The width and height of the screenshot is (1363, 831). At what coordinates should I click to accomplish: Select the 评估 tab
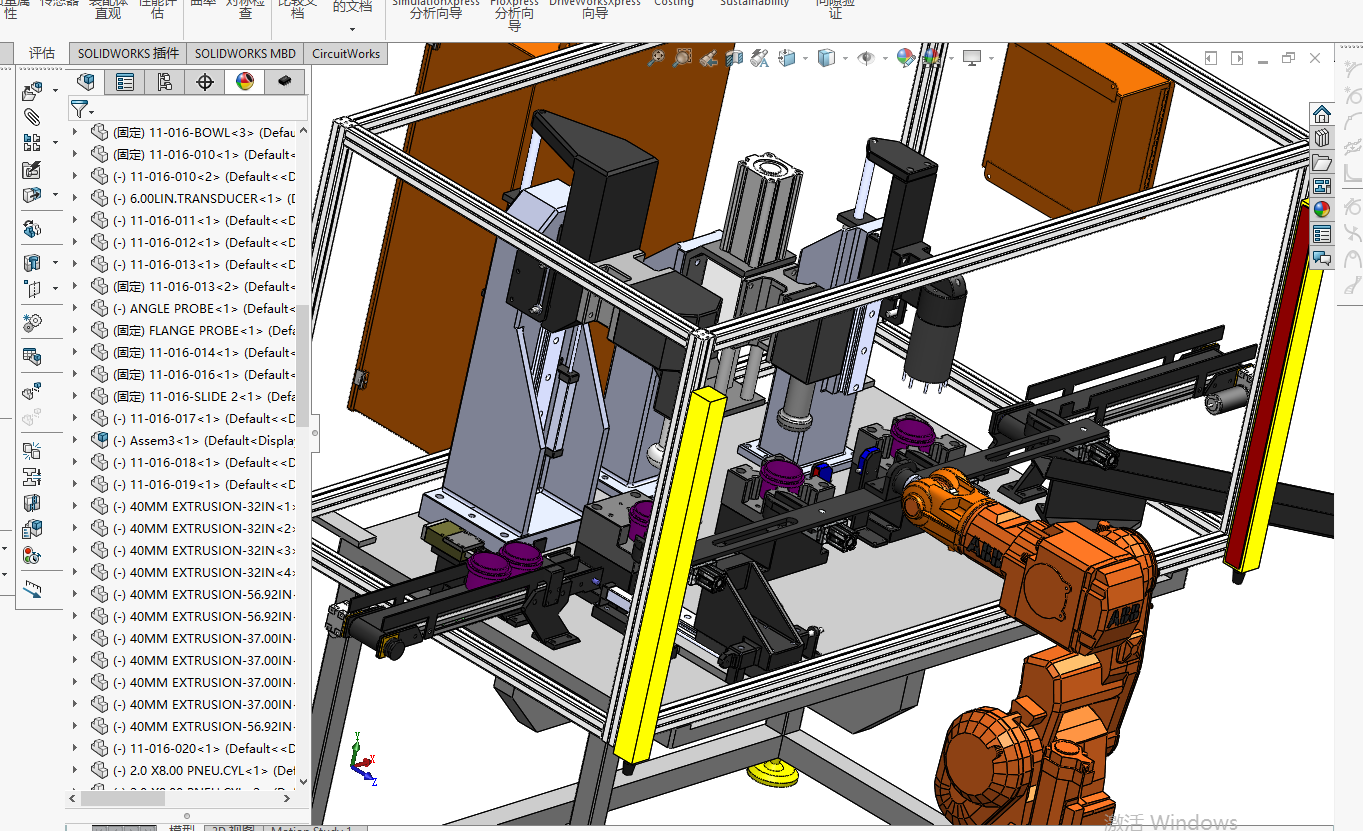tap(42, 54)
